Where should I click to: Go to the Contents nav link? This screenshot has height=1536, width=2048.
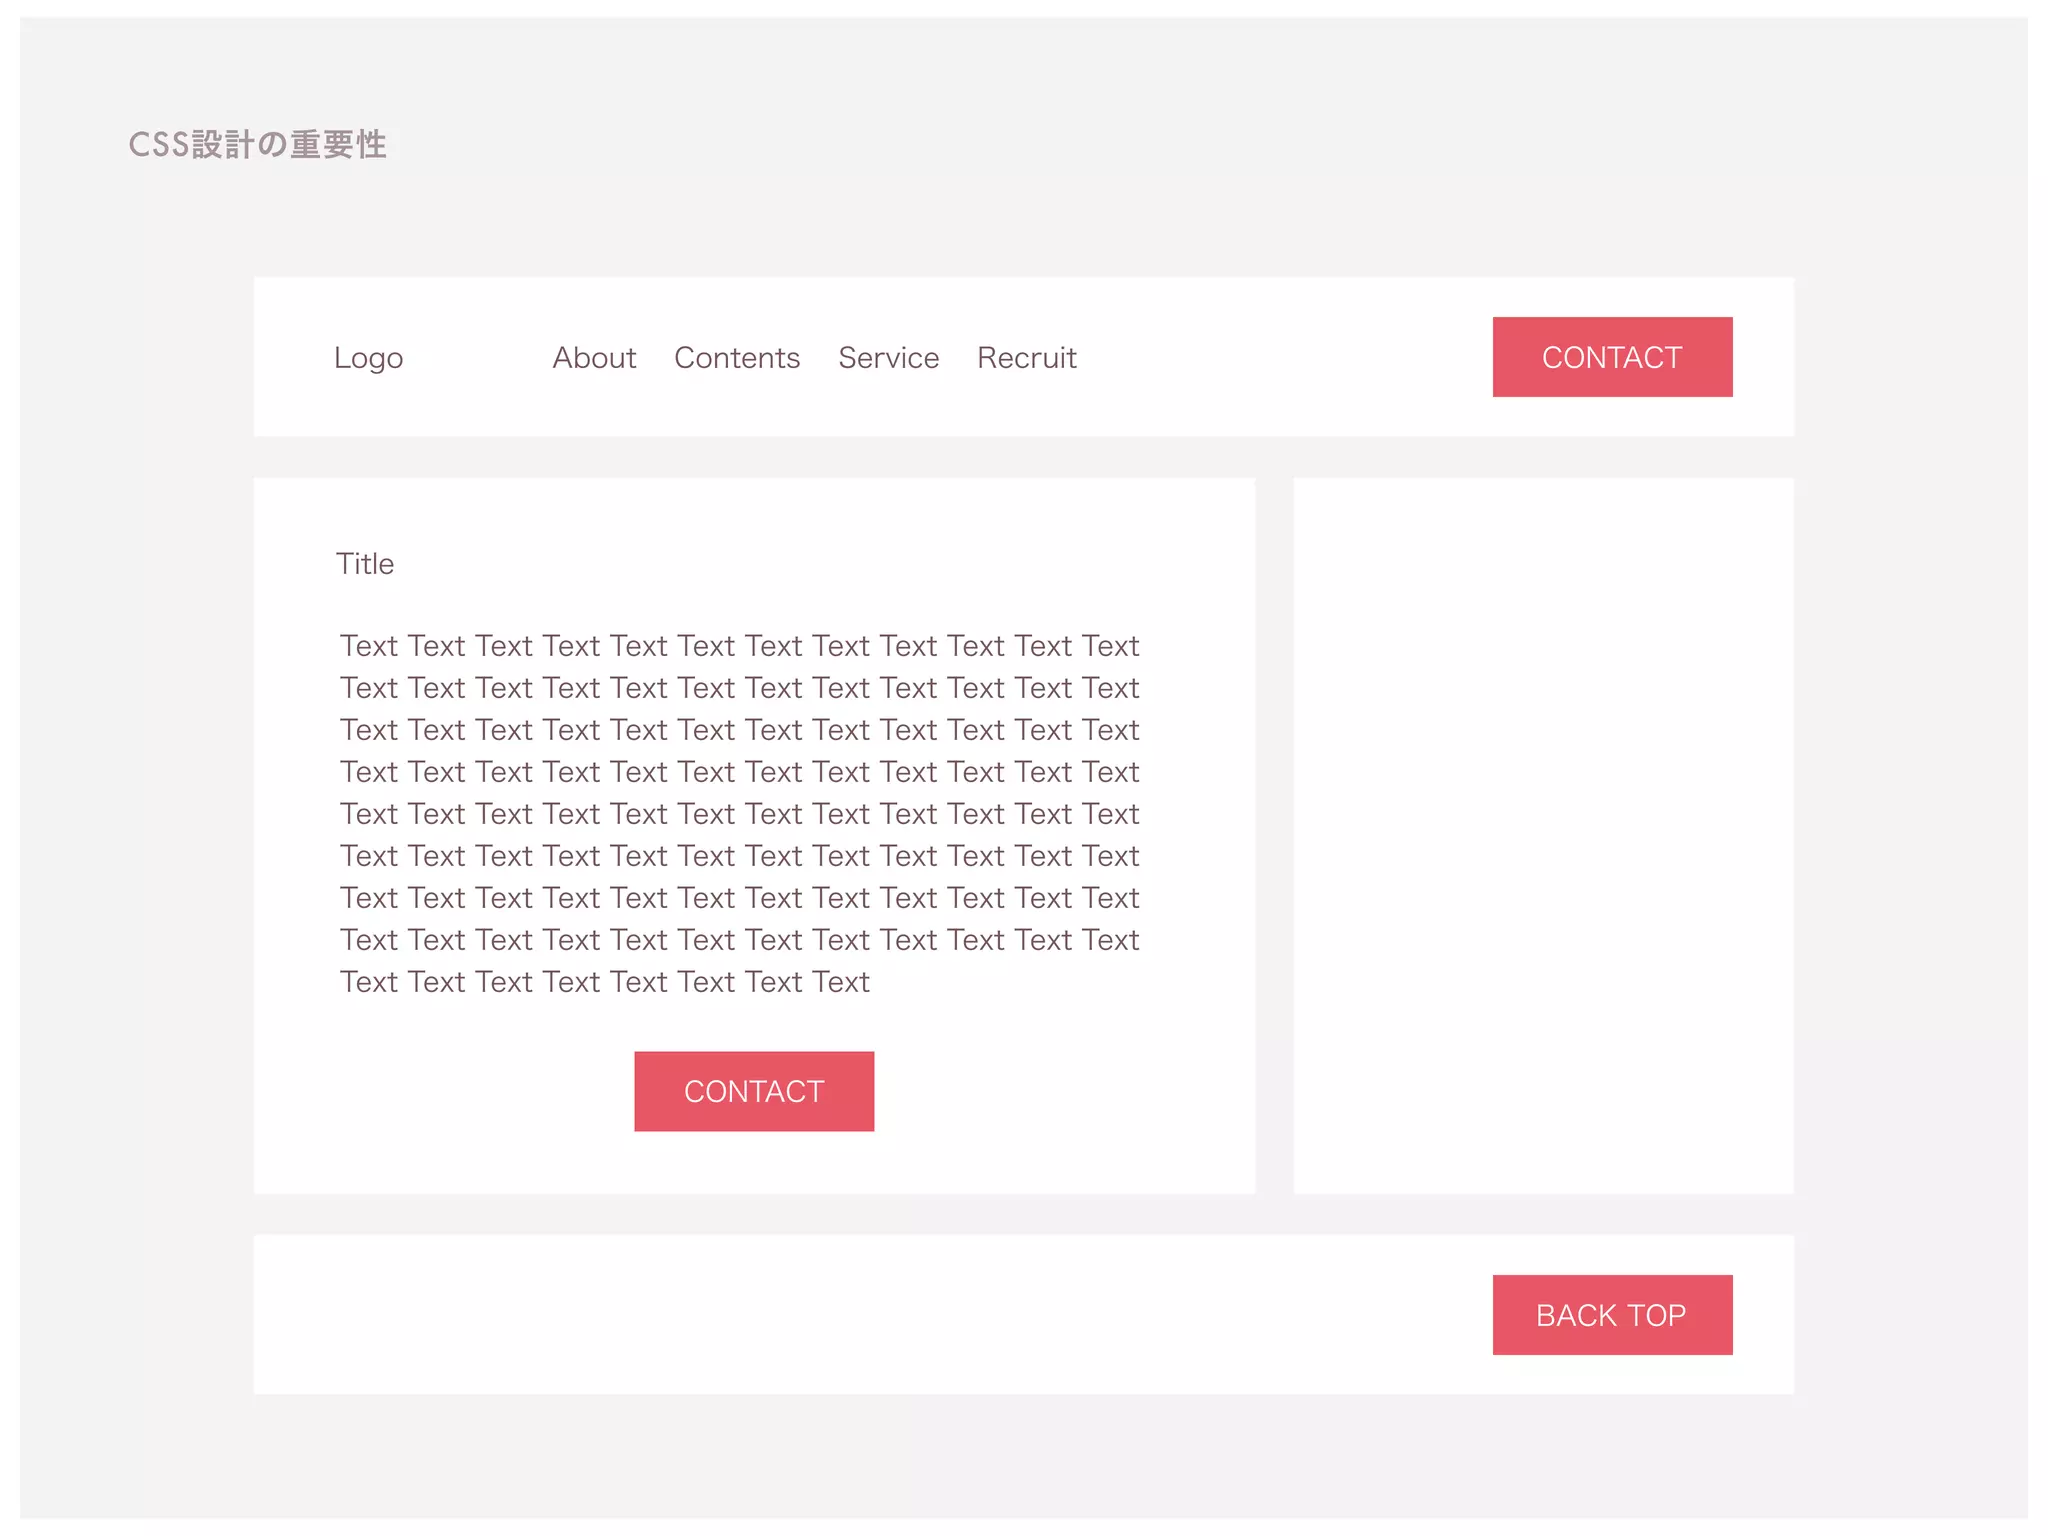coord(737,358)
